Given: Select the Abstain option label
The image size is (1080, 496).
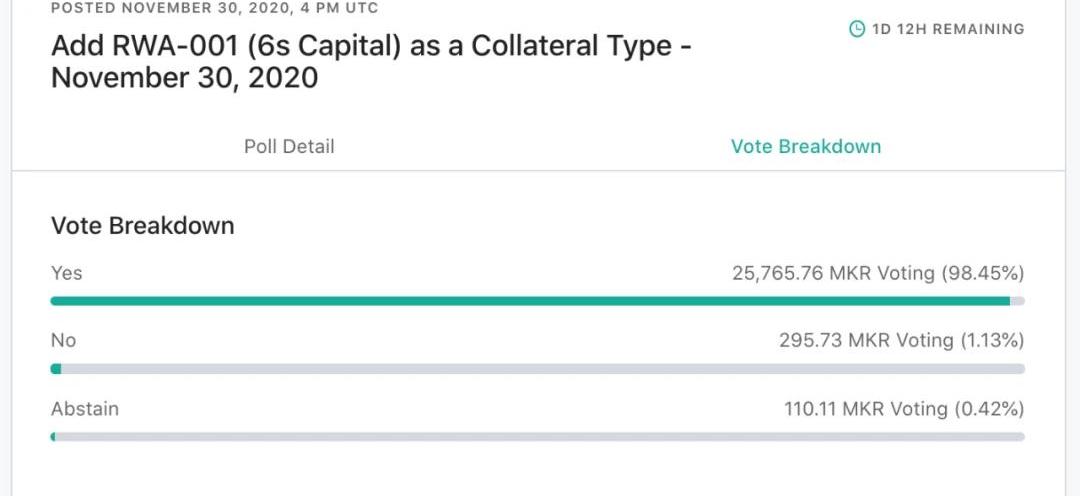Looking at the screenshot, I should [x=84, y=409].
